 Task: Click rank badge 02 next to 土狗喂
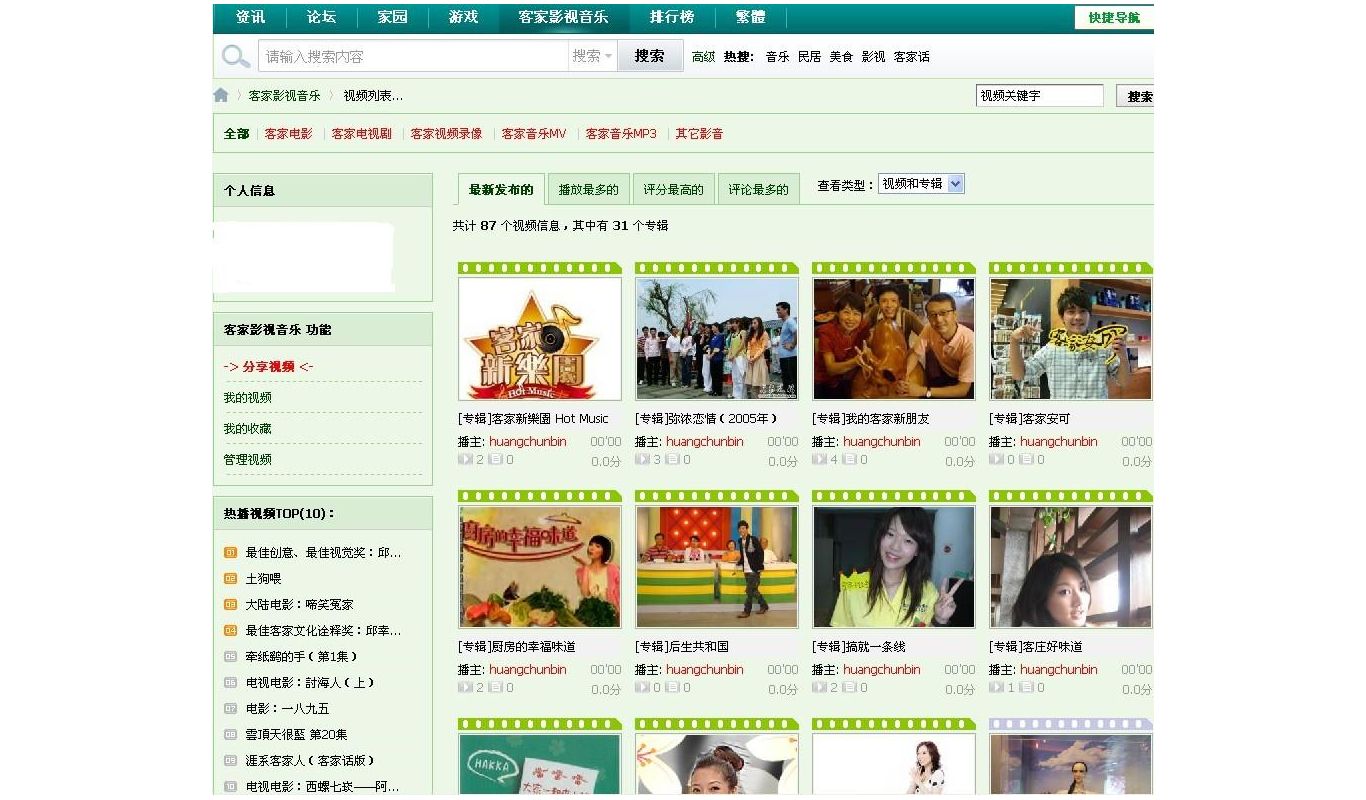[x=230, y=578]
